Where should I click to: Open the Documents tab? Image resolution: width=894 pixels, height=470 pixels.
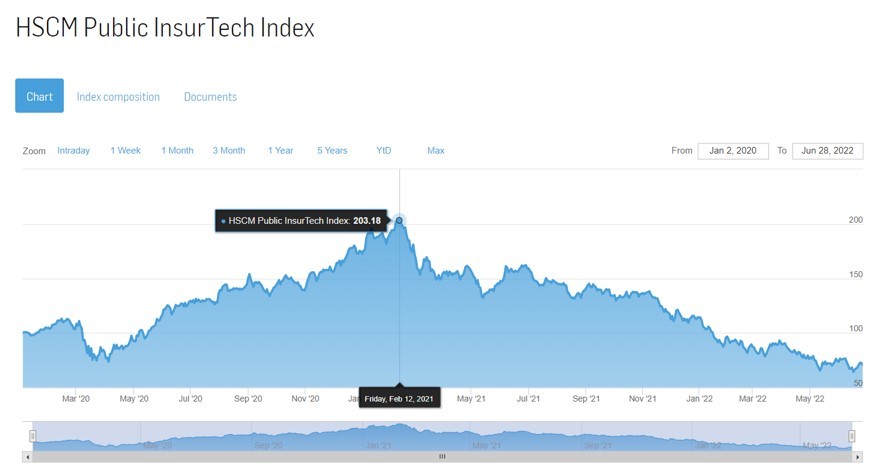point(210,97)
